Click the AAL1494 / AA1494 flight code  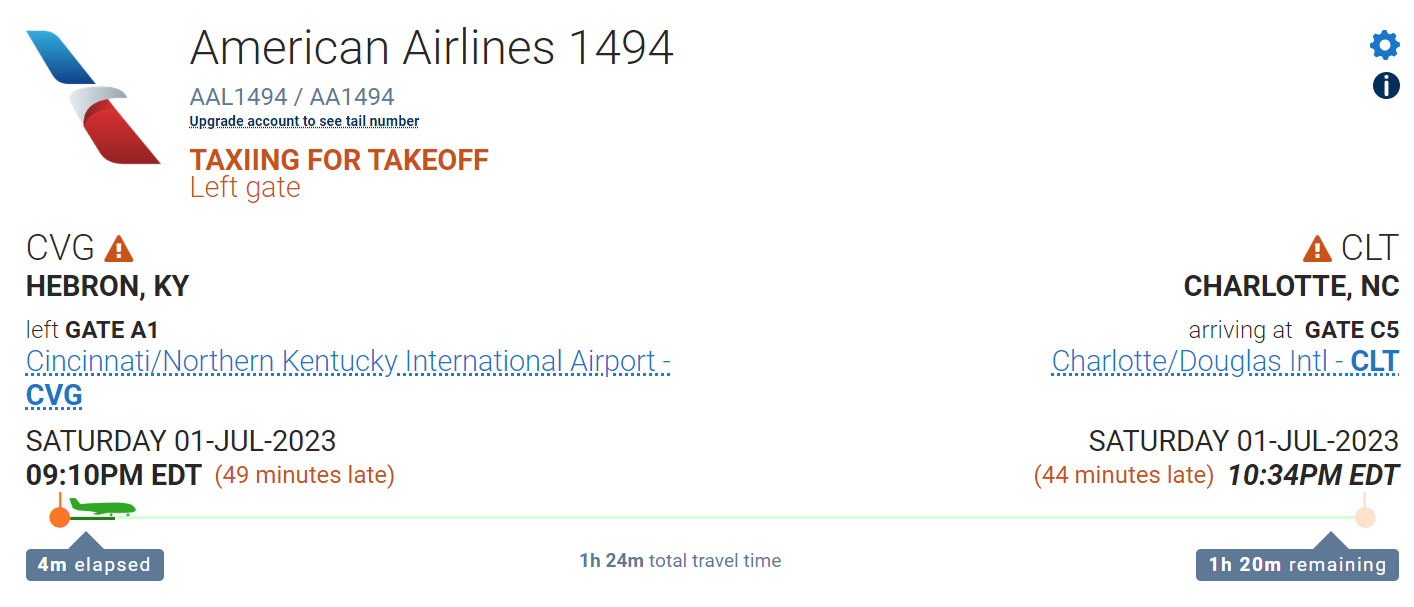click(x=292, y=97)
